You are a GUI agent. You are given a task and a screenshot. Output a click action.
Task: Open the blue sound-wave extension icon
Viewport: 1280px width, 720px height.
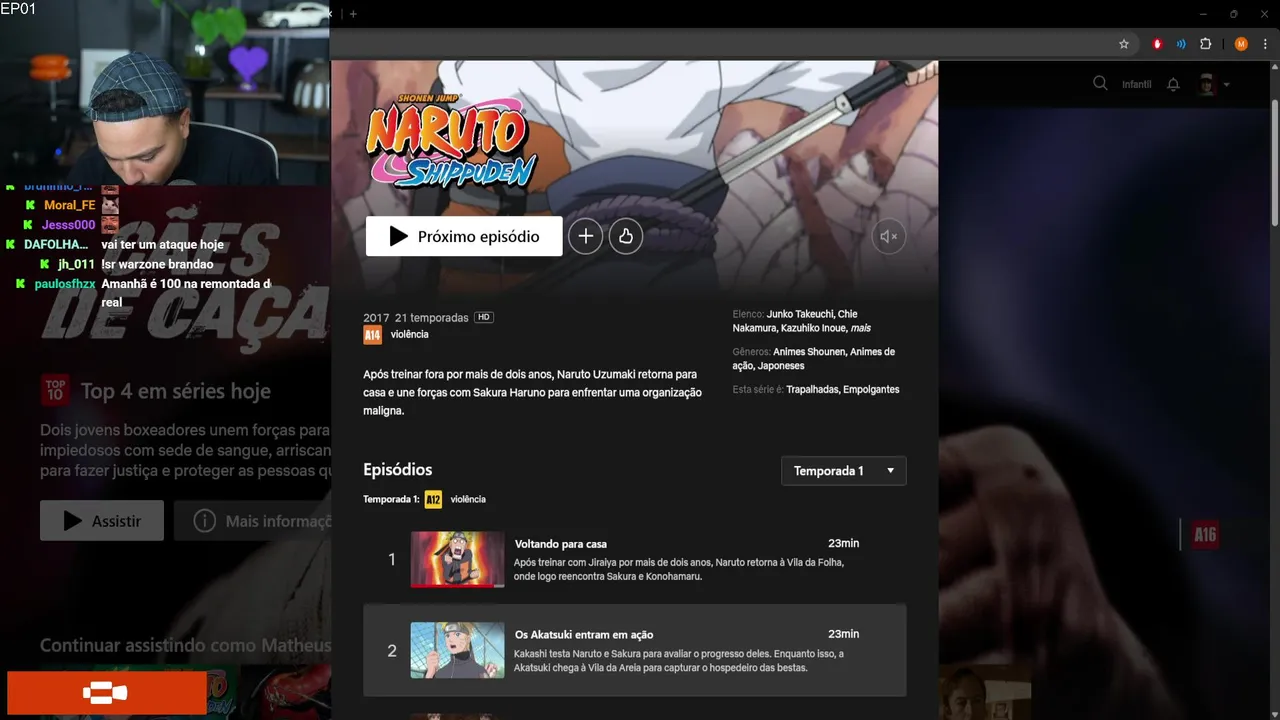coord(1181,44)
